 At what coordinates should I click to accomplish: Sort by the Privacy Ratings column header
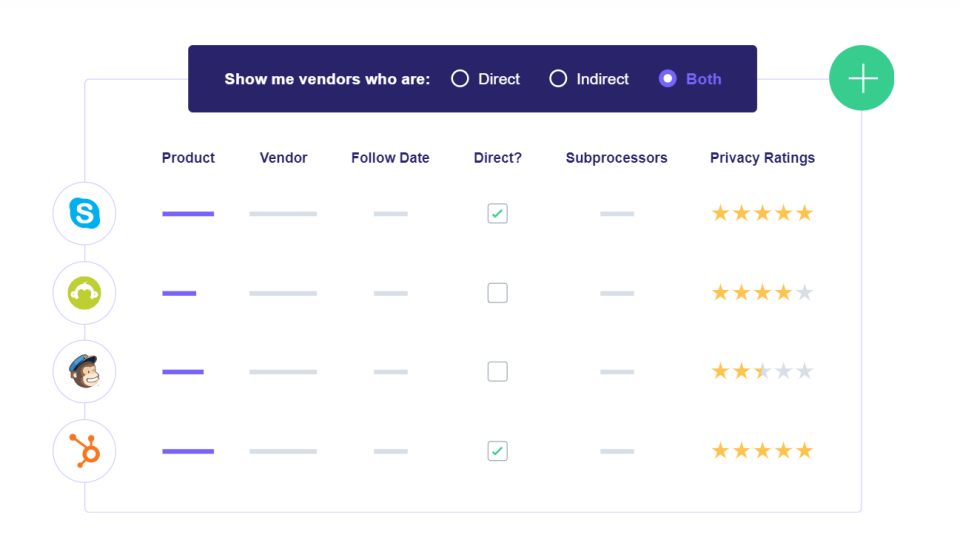[x=762, y=158]
